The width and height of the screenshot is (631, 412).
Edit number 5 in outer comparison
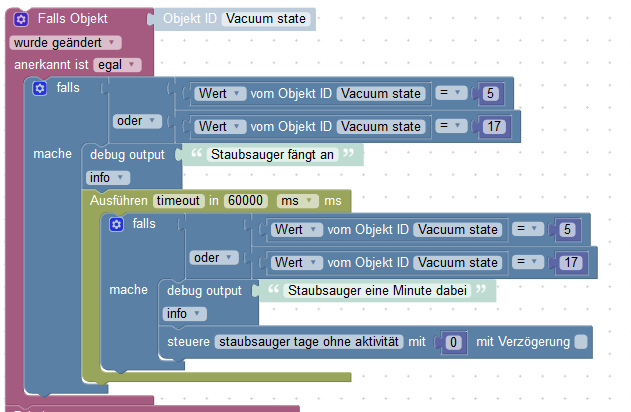coord(490,93)
